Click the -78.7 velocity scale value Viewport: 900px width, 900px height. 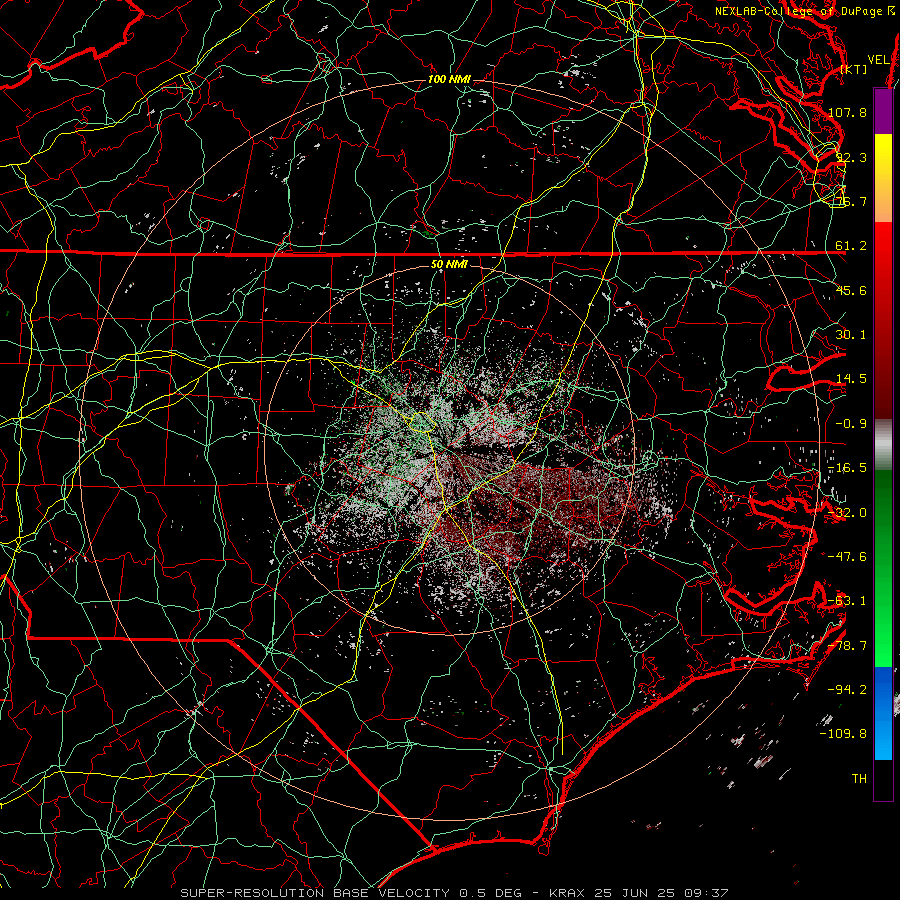[847, 646]
